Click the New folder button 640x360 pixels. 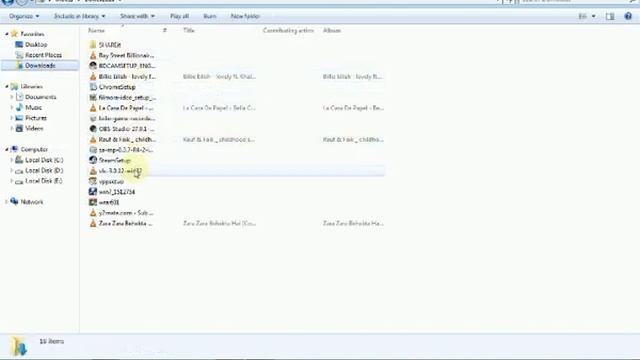pyautogui.click(x=245, y=16)
